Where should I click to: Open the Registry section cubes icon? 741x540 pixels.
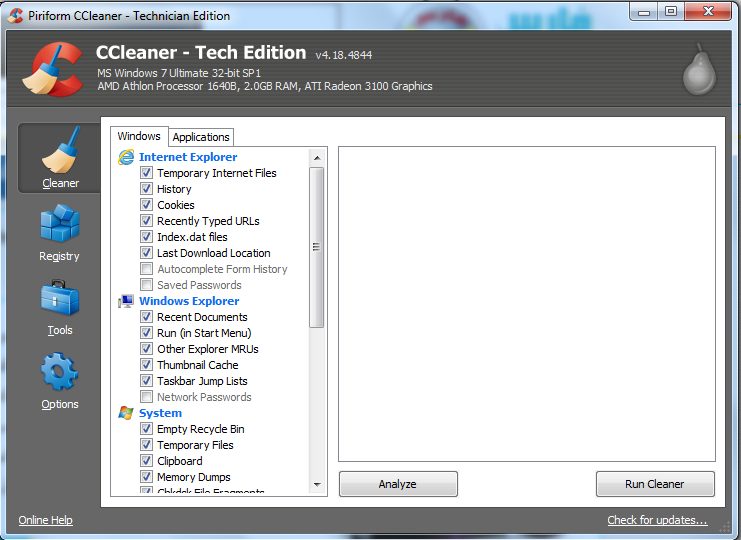(x=60, y=223)
